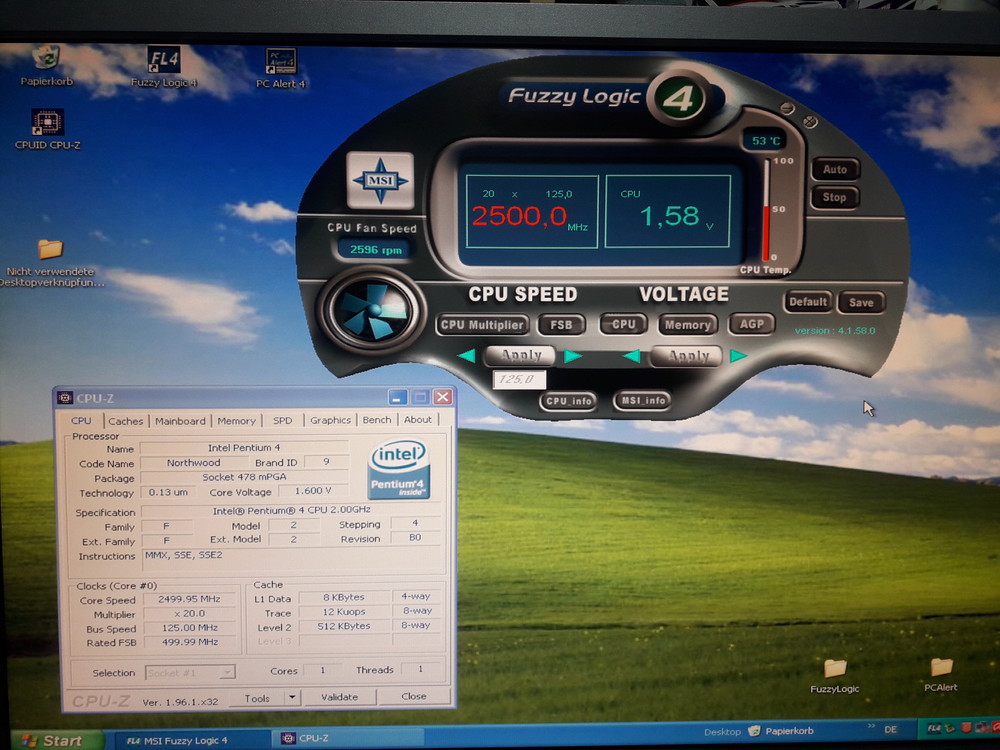Viewport: 1000px width, 750px height.
Task: Click the round minimize screw in Fuzzy Logic
Action: pyautogui.click(x=788, y=108)
